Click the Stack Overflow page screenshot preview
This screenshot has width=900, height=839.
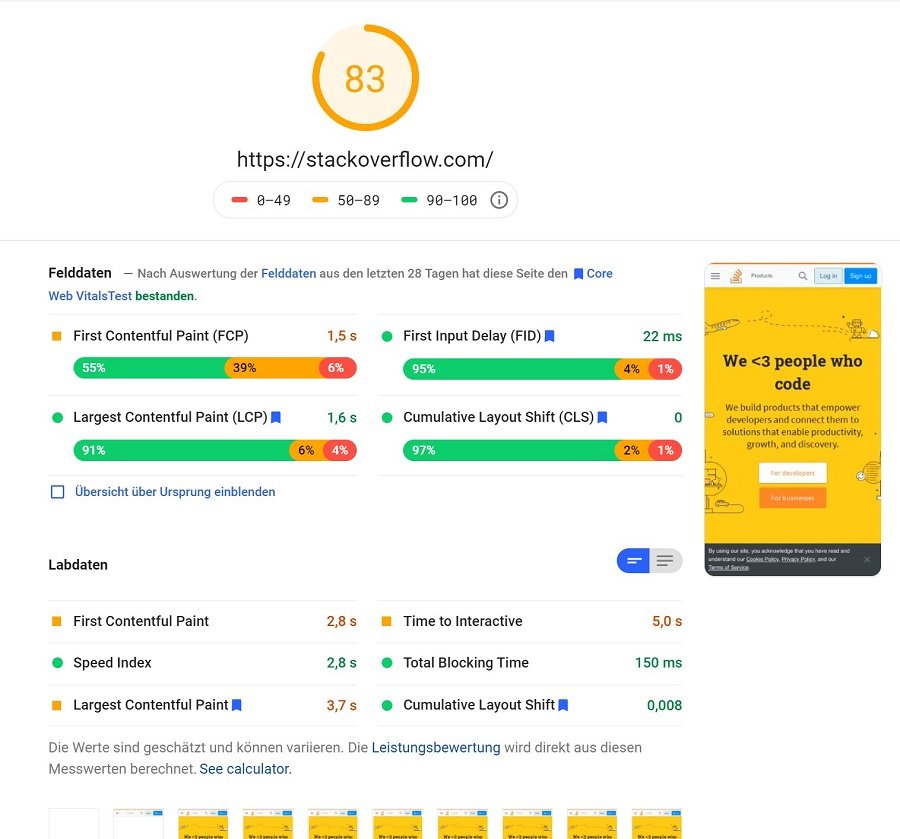click(793, 420)
